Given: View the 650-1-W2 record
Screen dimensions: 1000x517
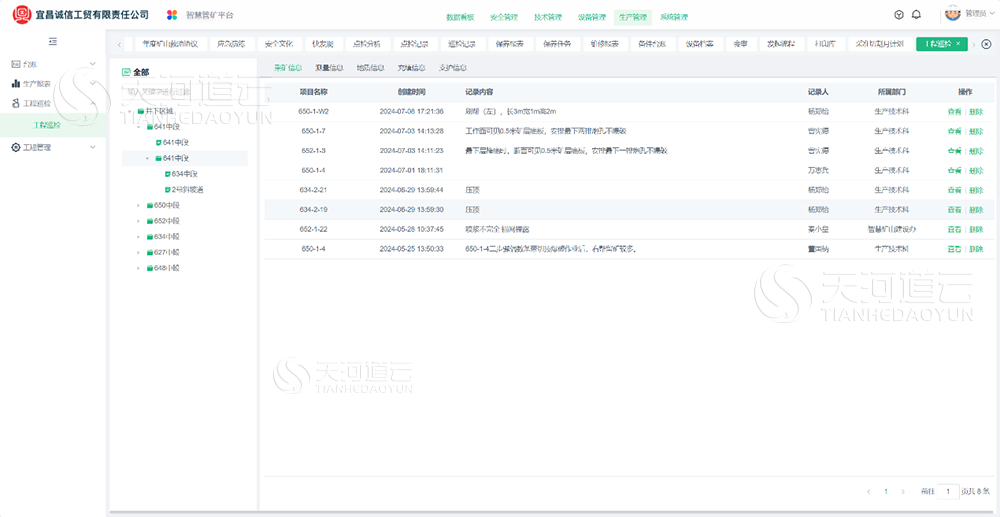Looking at the screenshot, I should point(954,112).
